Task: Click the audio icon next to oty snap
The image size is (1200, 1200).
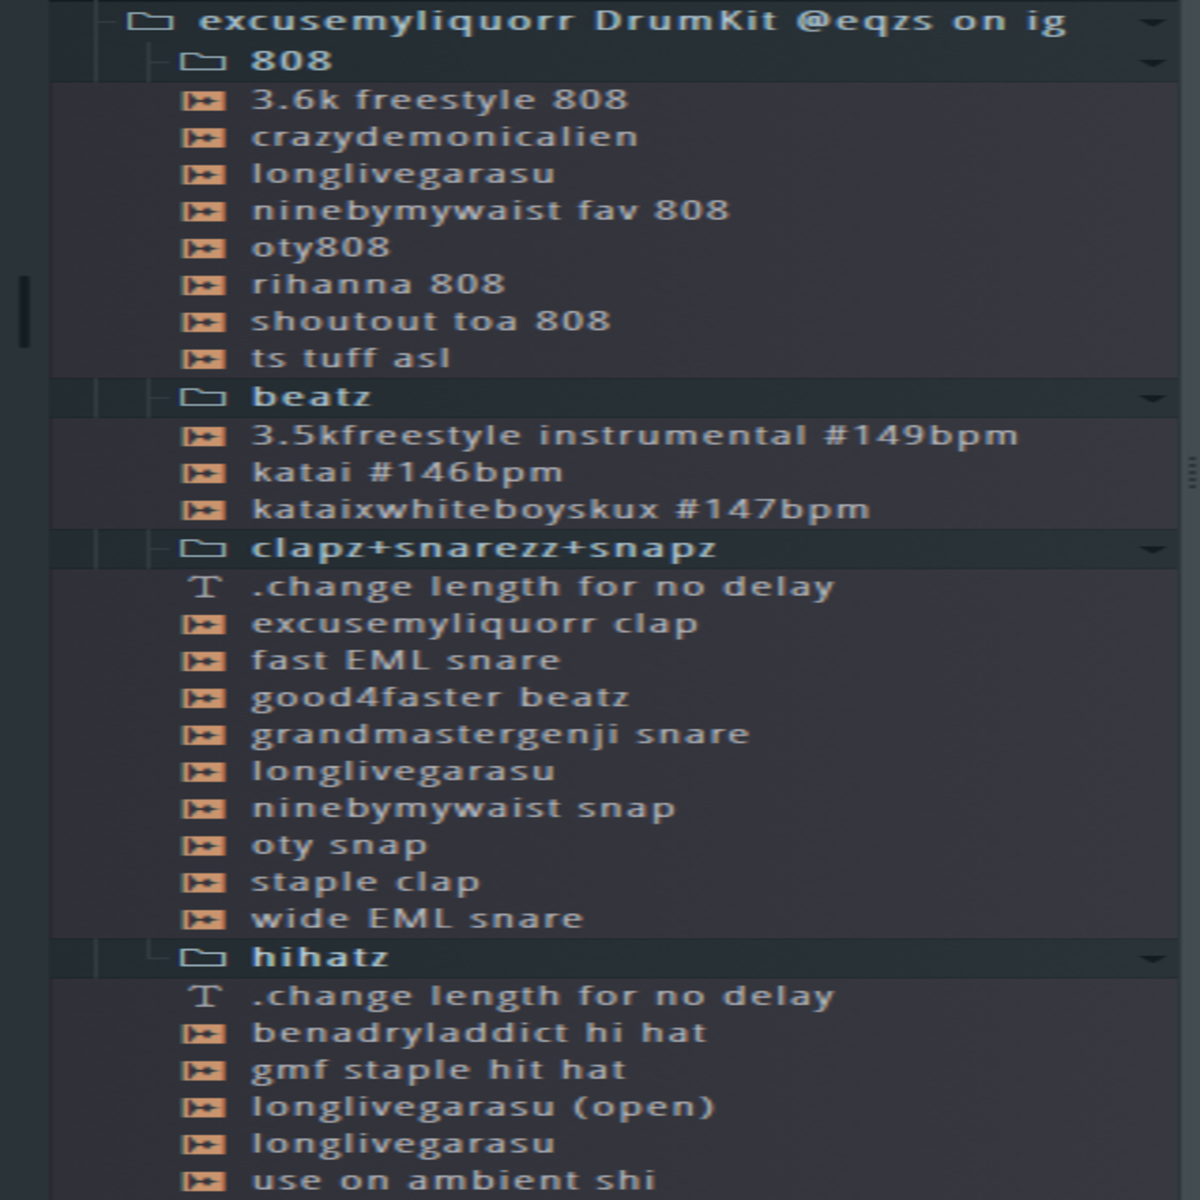Action: pyautogui.click(x=203, y=846)
